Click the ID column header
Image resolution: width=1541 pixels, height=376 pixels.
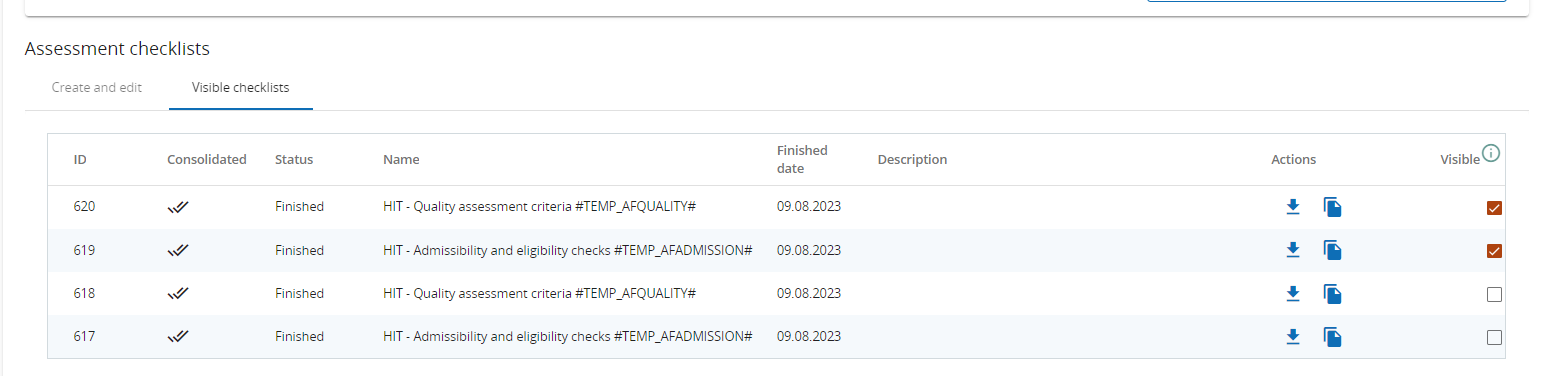click(80, 159)
